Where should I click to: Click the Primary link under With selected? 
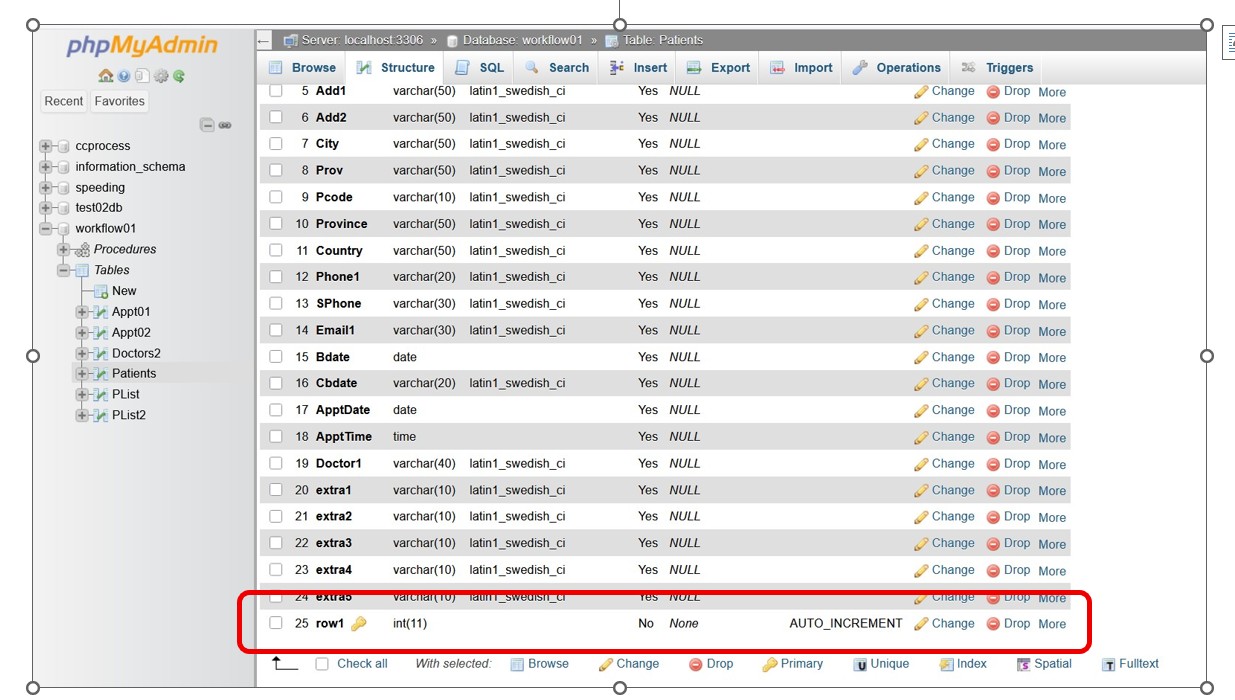pos(793,664)
